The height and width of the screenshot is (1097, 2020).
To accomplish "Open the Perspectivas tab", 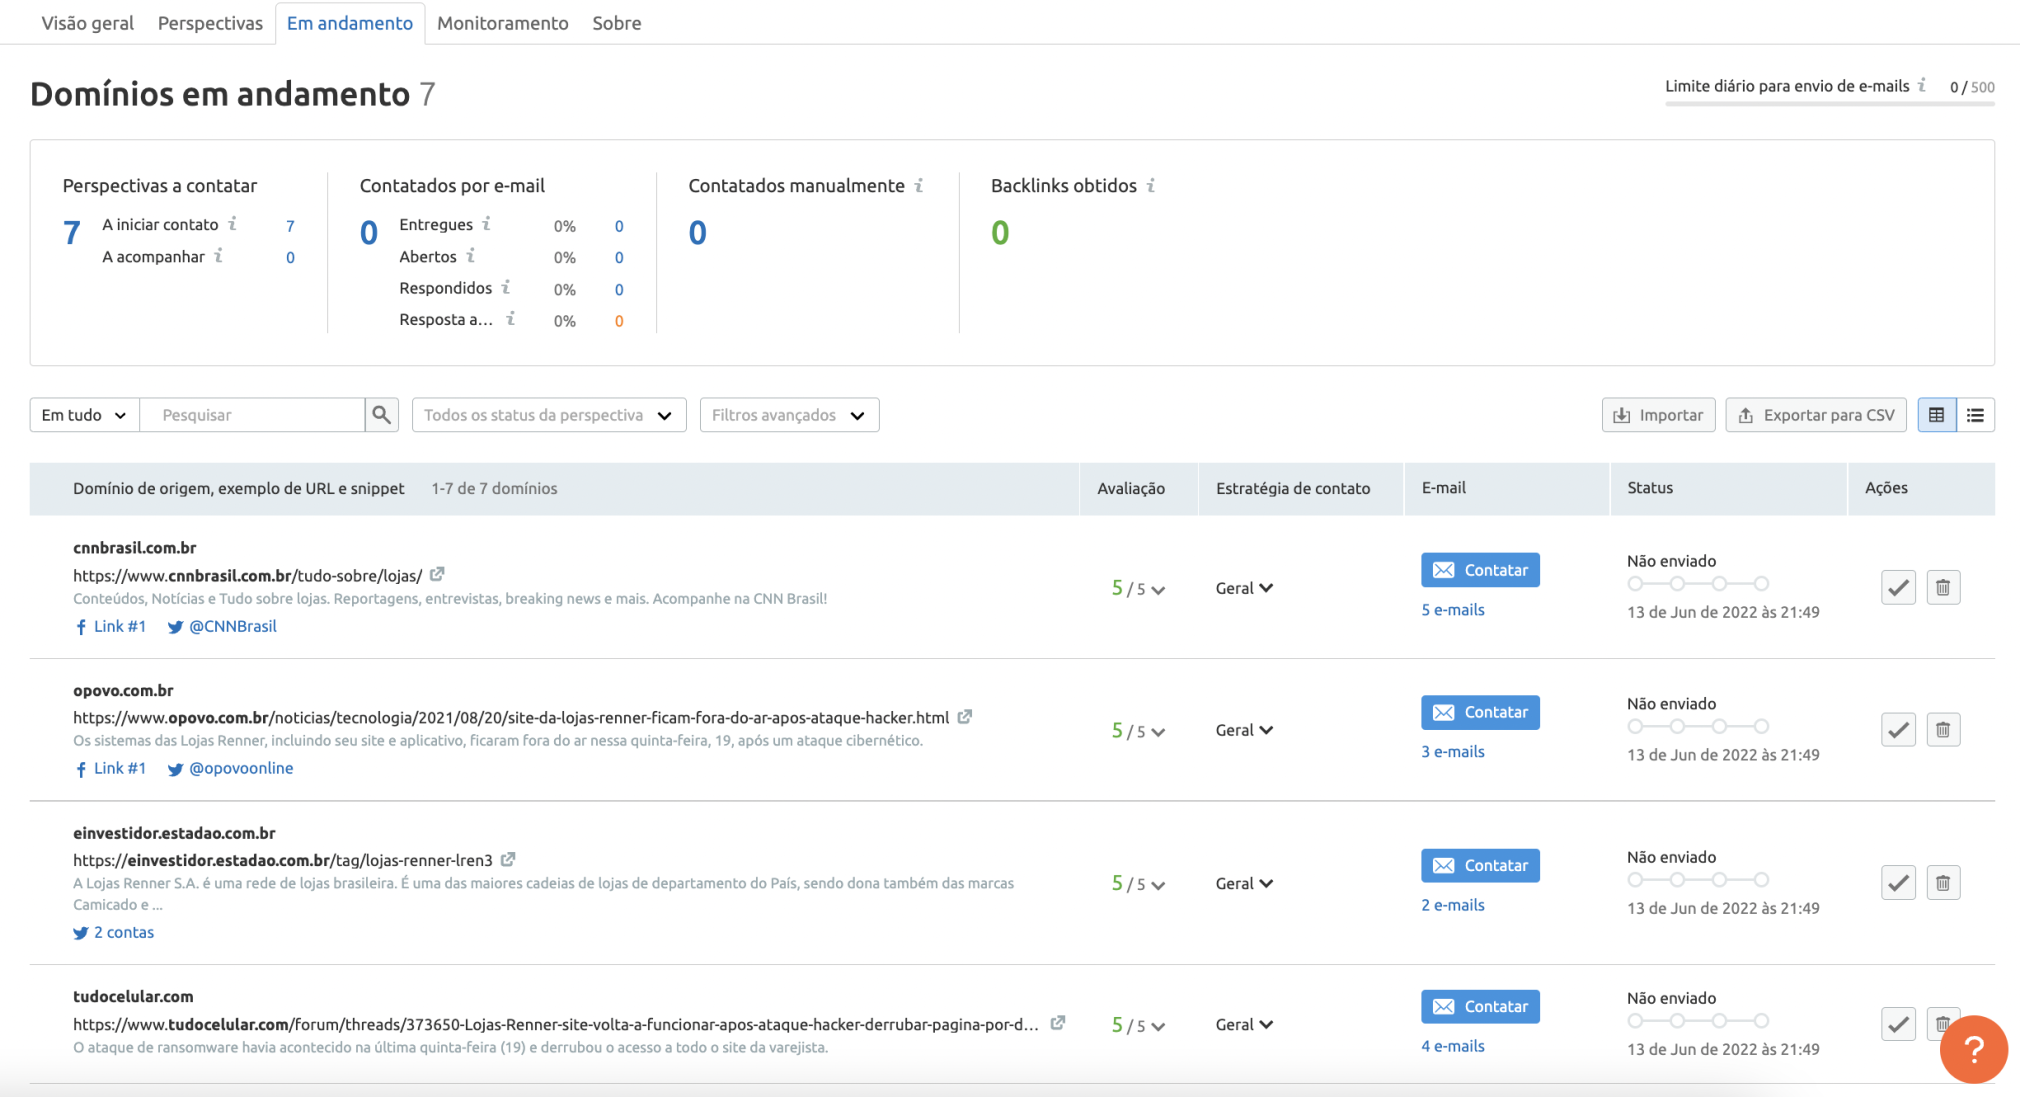I will [x=210, y=23].
